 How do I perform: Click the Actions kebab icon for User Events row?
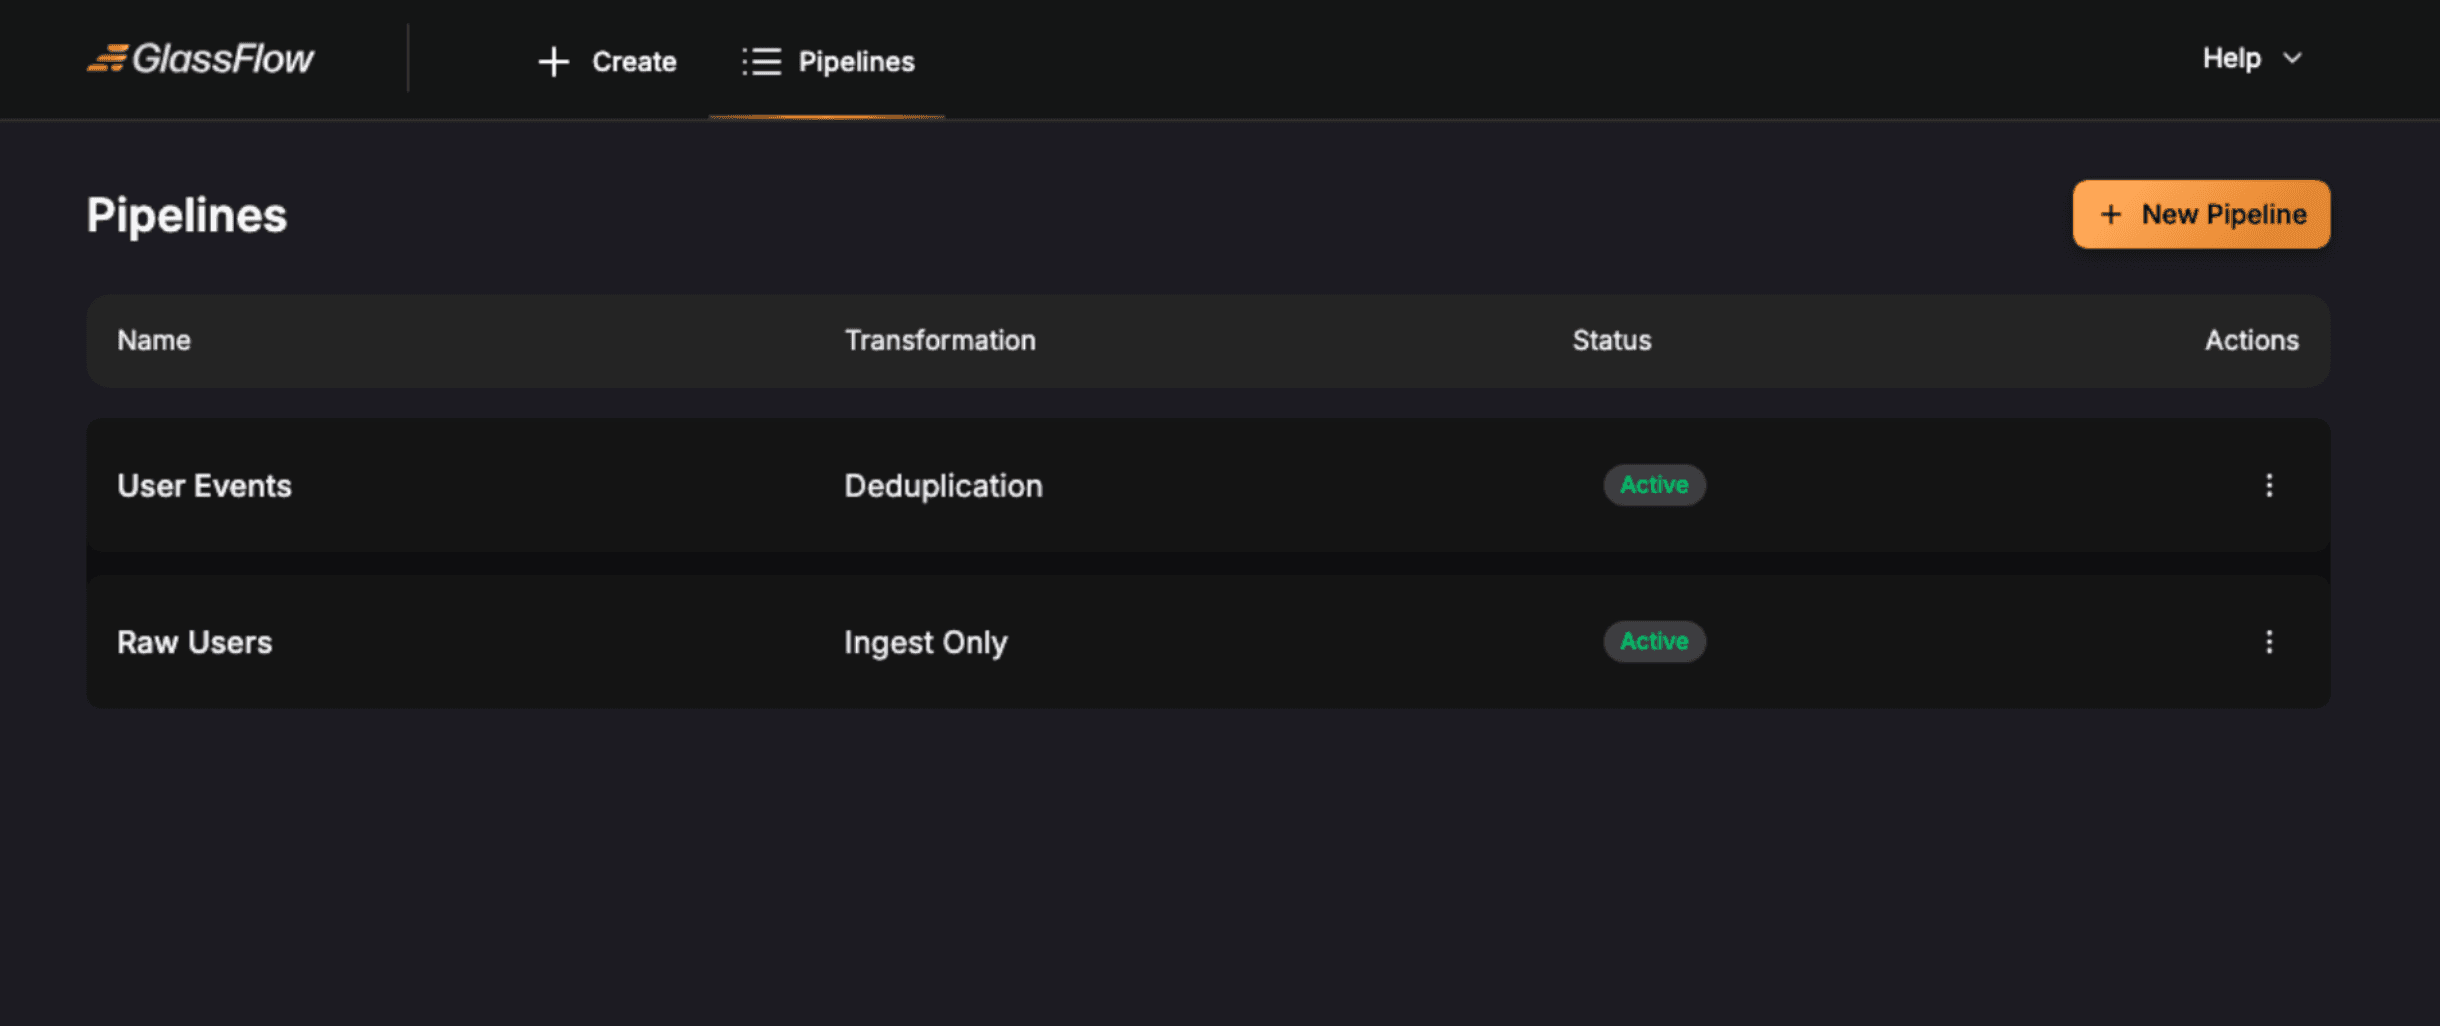pyautogui.click(x=2268, y=486)
